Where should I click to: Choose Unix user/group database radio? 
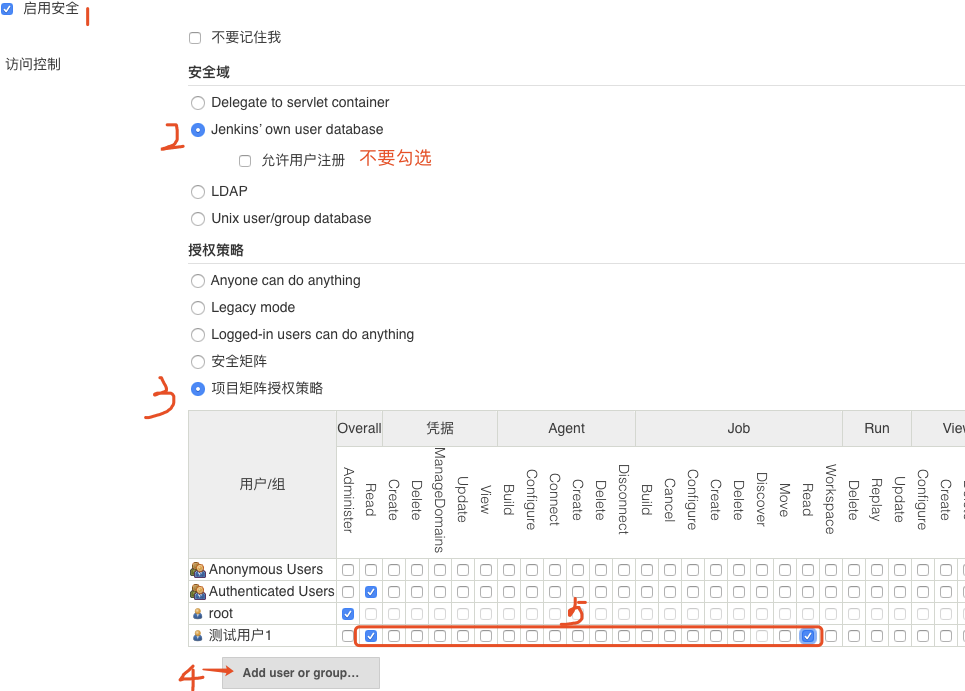198,219
